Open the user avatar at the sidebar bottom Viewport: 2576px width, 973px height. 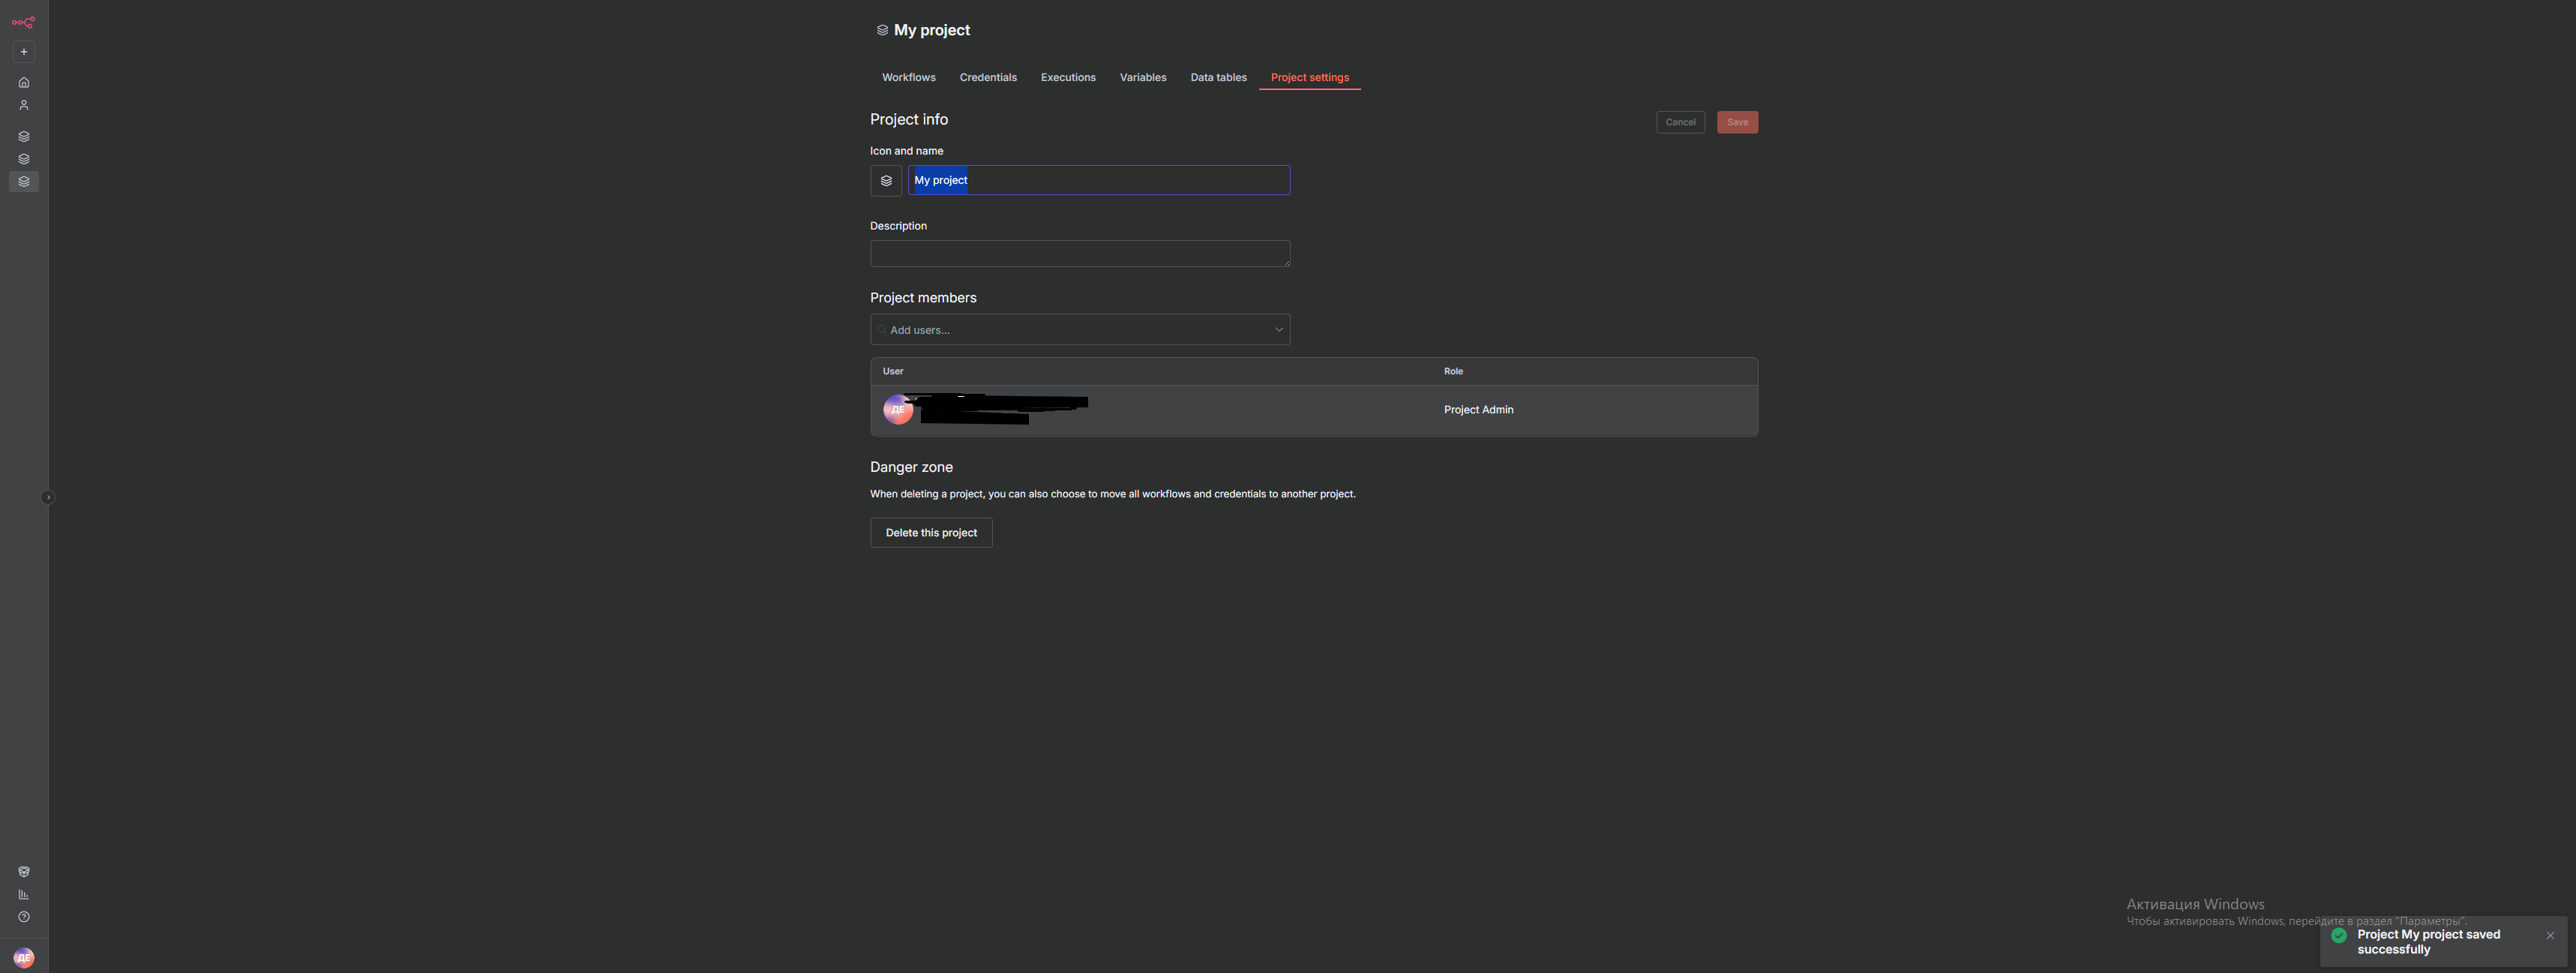[x=24, y=957]
